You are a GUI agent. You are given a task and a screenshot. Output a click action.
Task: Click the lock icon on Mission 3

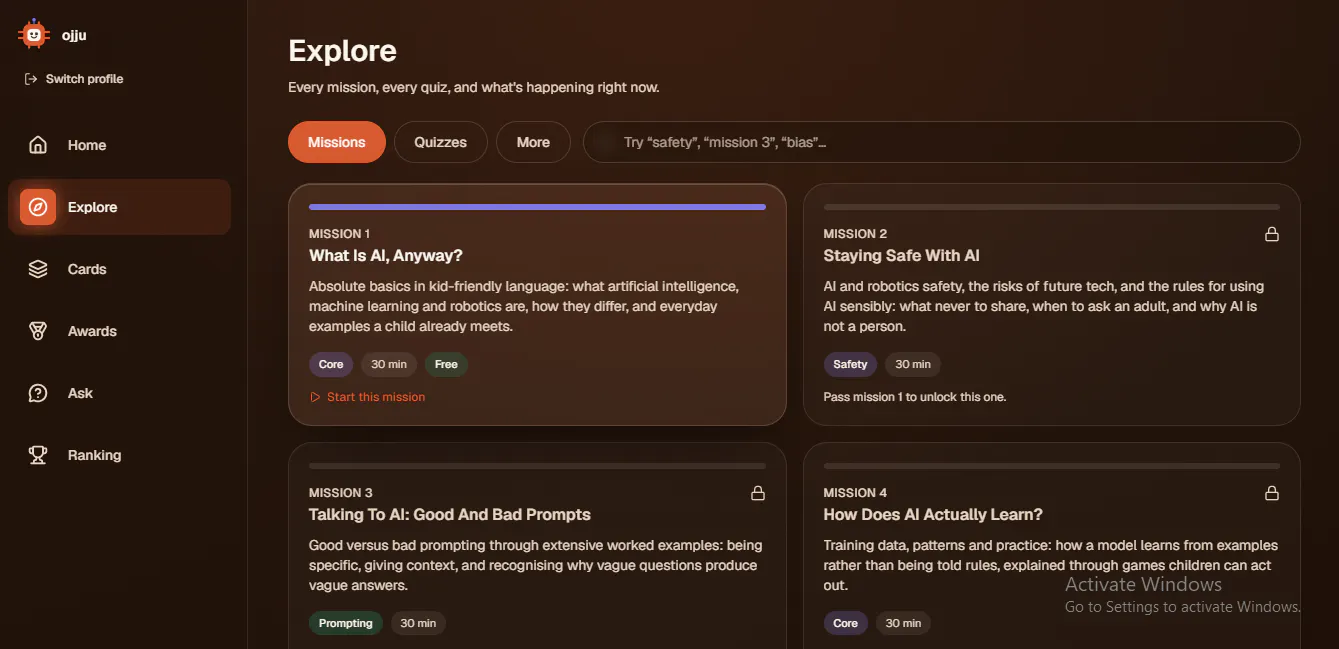tap(758, 493)
